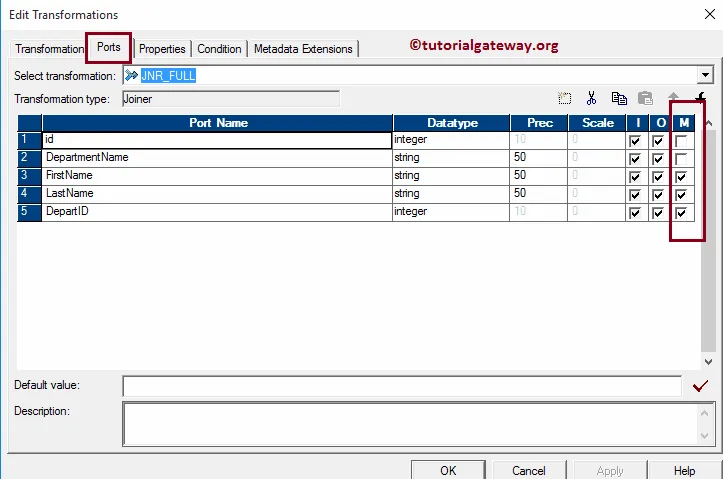Enable master port checkbox for id row
Image resolution: width=723 pixels, height=479 pixels.
(681, 141)
